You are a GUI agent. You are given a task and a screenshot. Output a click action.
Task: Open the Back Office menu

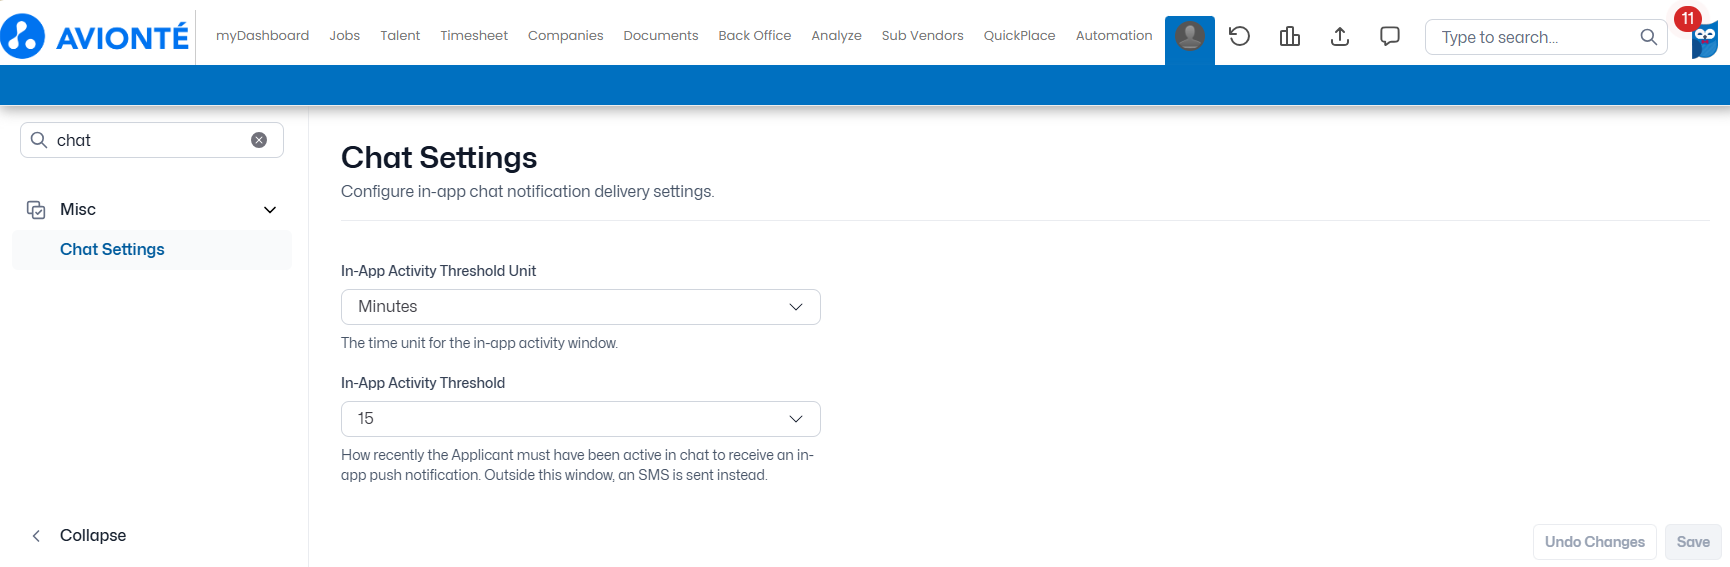tap(755, 36)
